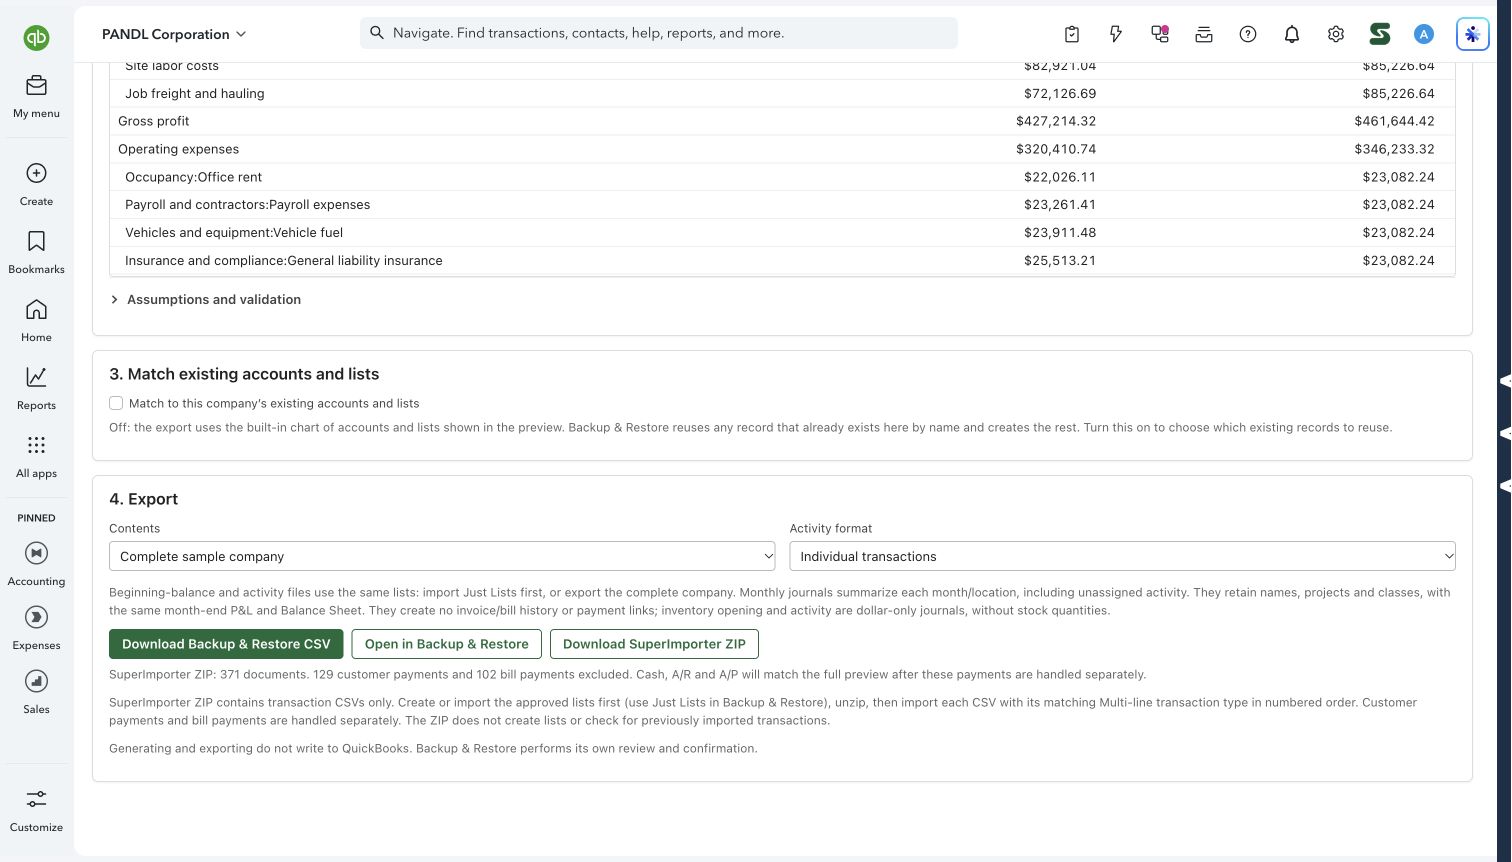
Task: Expand Assumptions and validation section
Action: 205,299
